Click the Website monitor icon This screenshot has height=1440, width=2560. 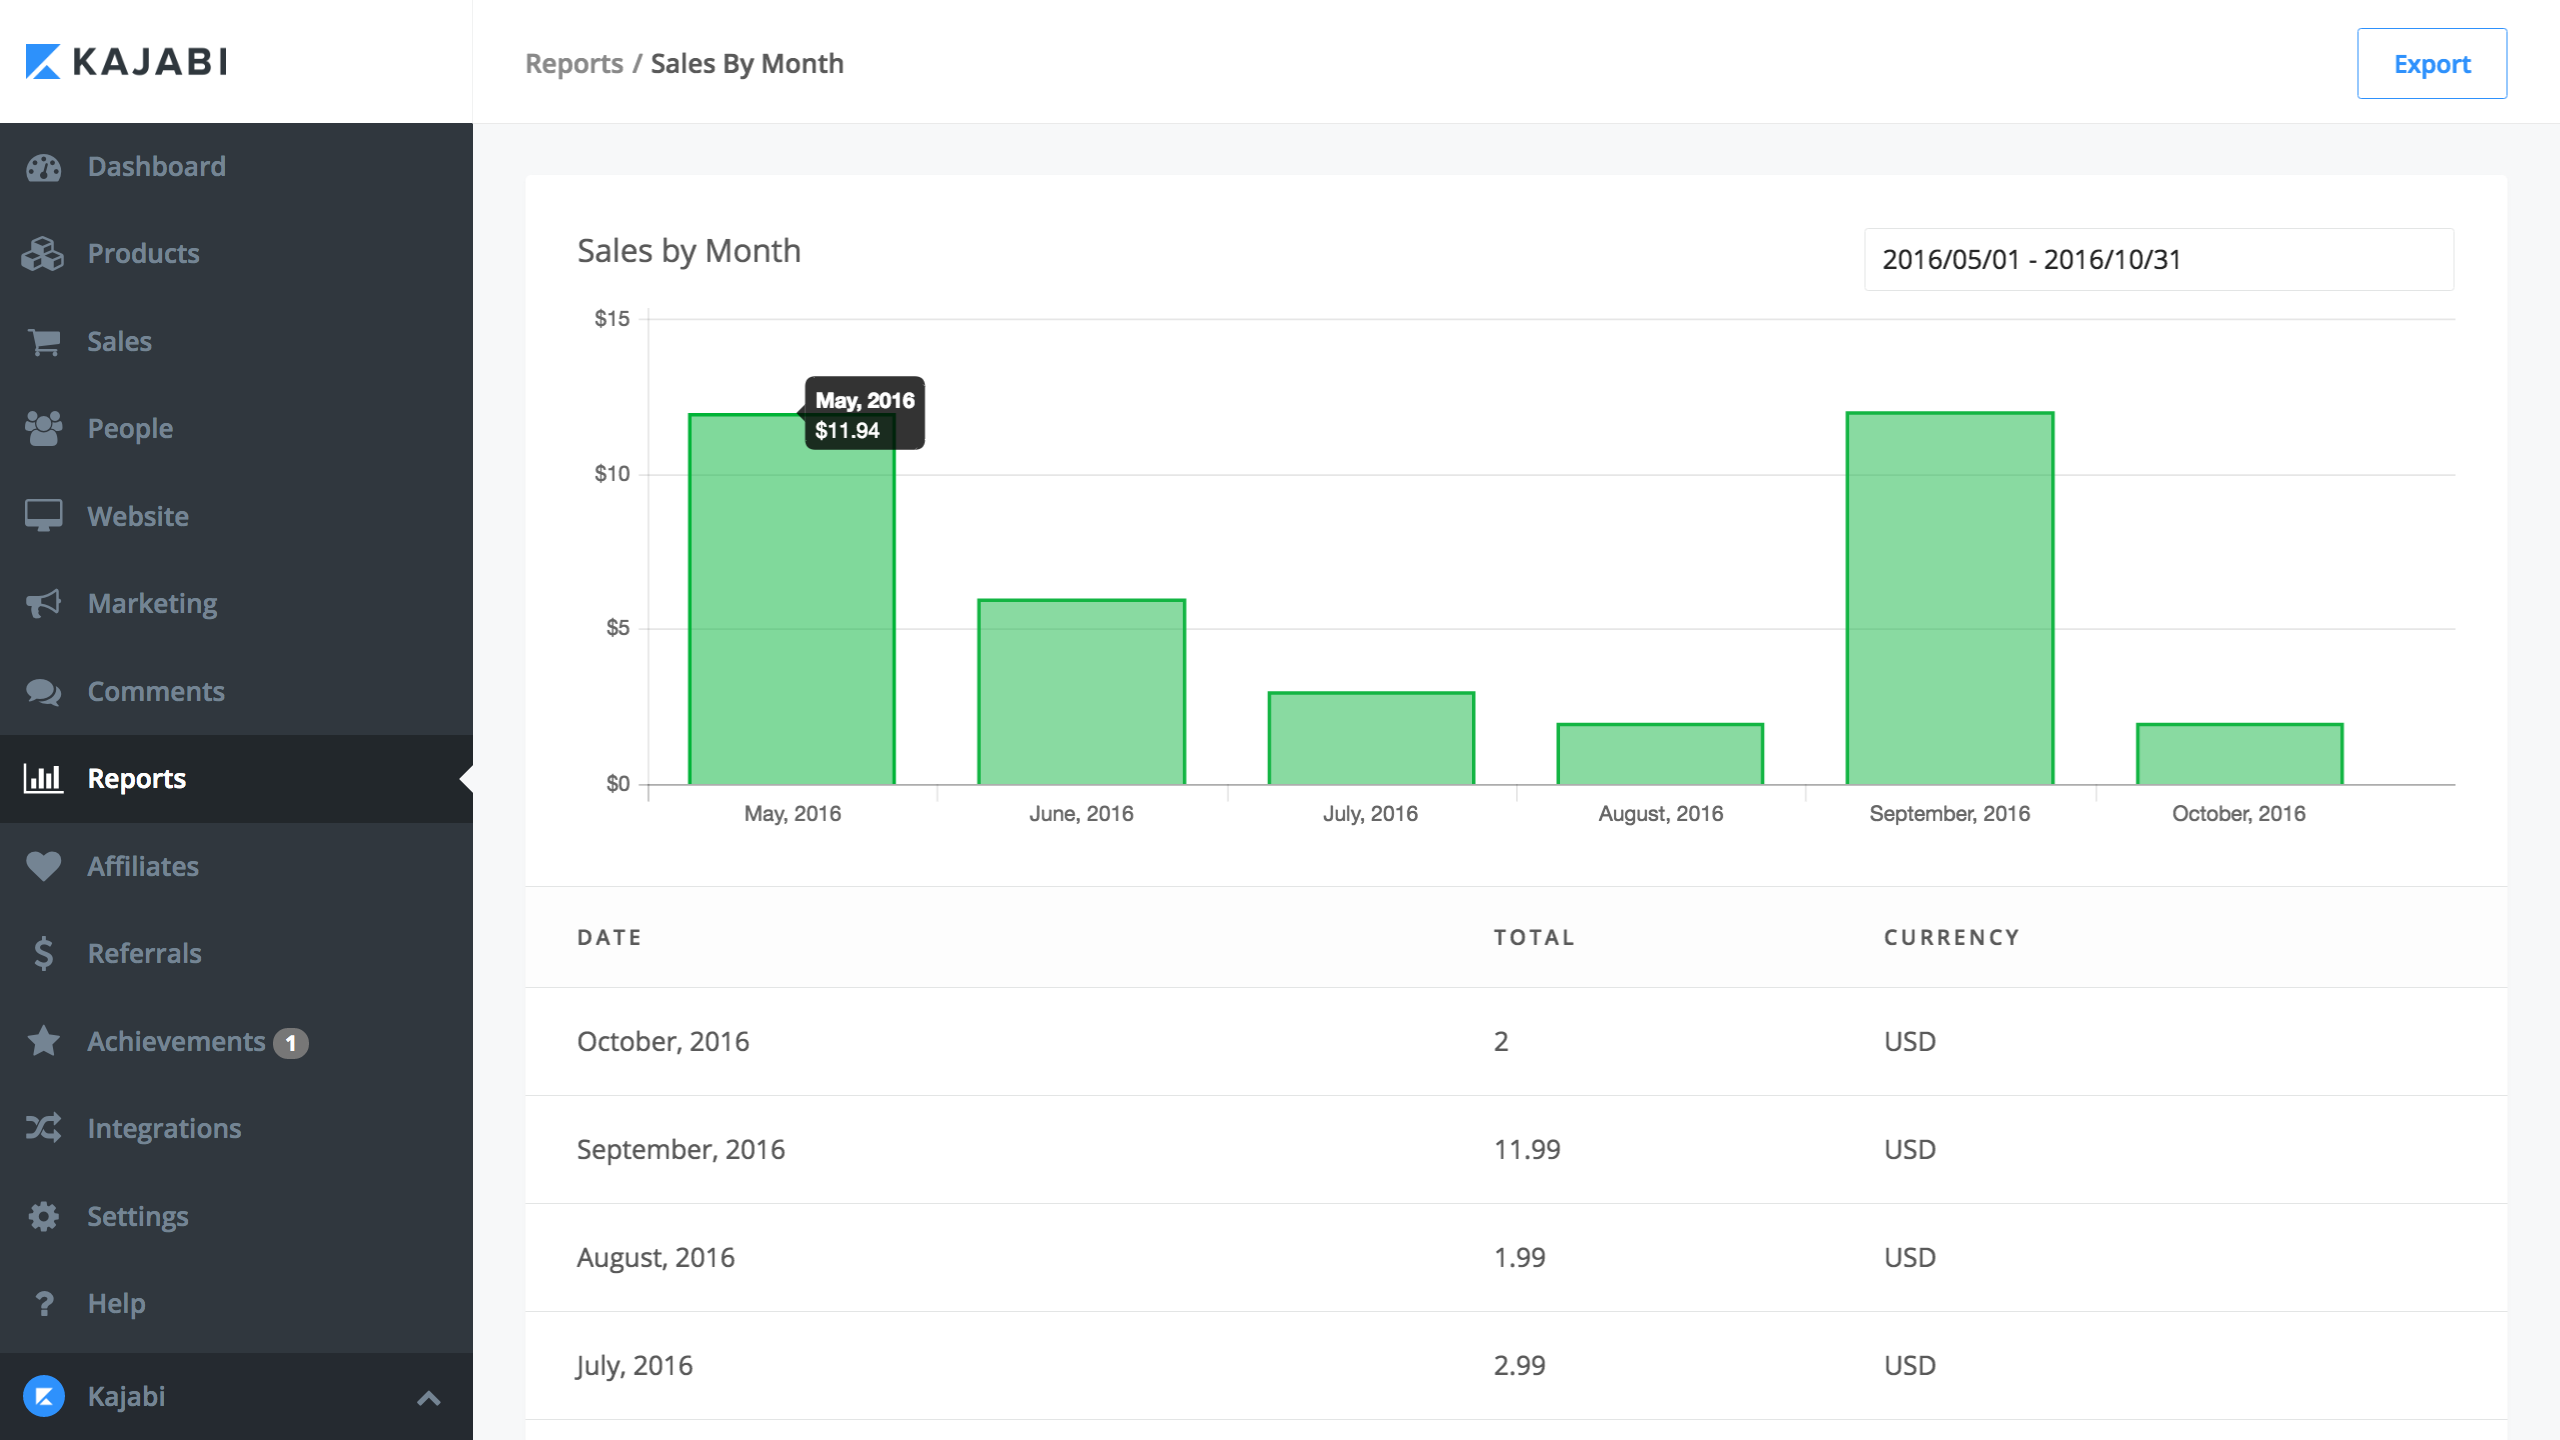tap(43, 516)
